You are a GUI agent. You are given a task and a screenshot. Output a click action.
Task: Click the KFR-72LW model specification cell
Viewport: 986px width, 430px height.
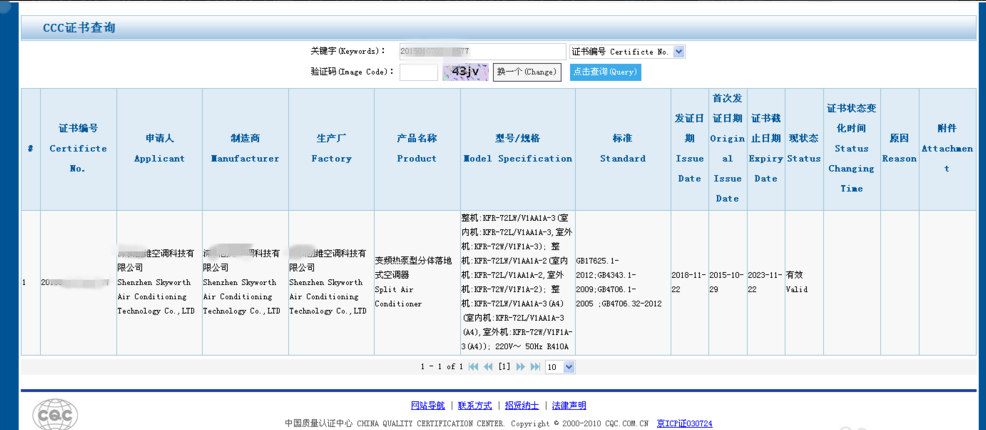click(518, 282)
